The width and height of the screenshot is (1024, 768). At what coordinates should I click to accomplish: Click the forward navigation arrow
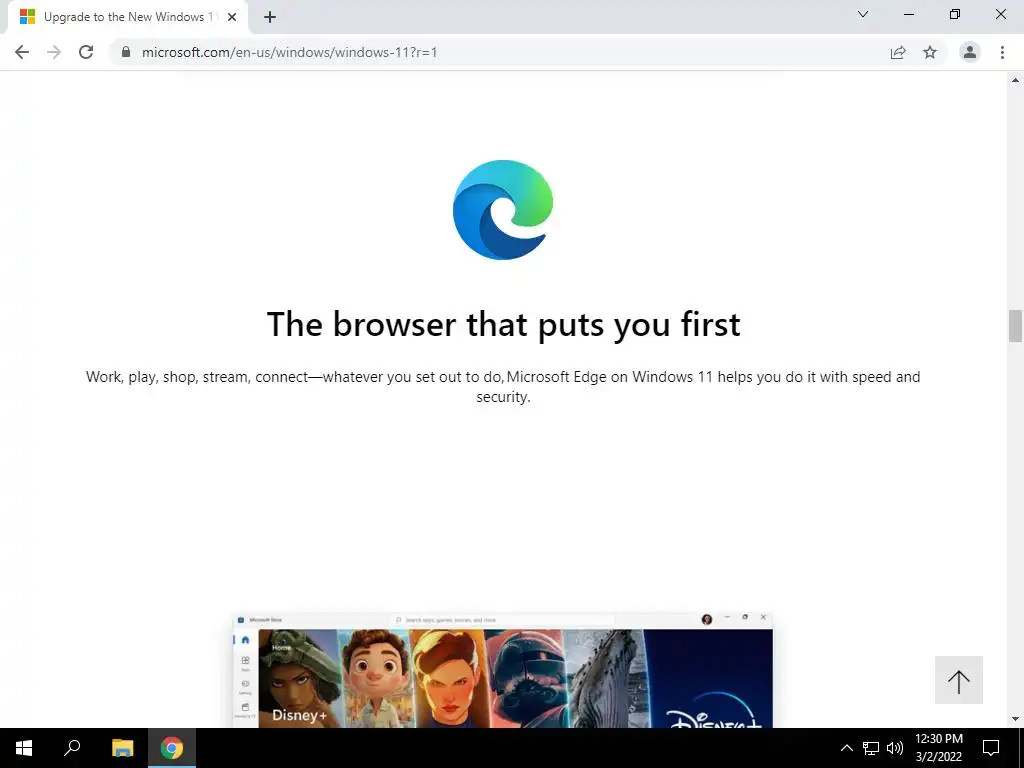coord(54,52)
